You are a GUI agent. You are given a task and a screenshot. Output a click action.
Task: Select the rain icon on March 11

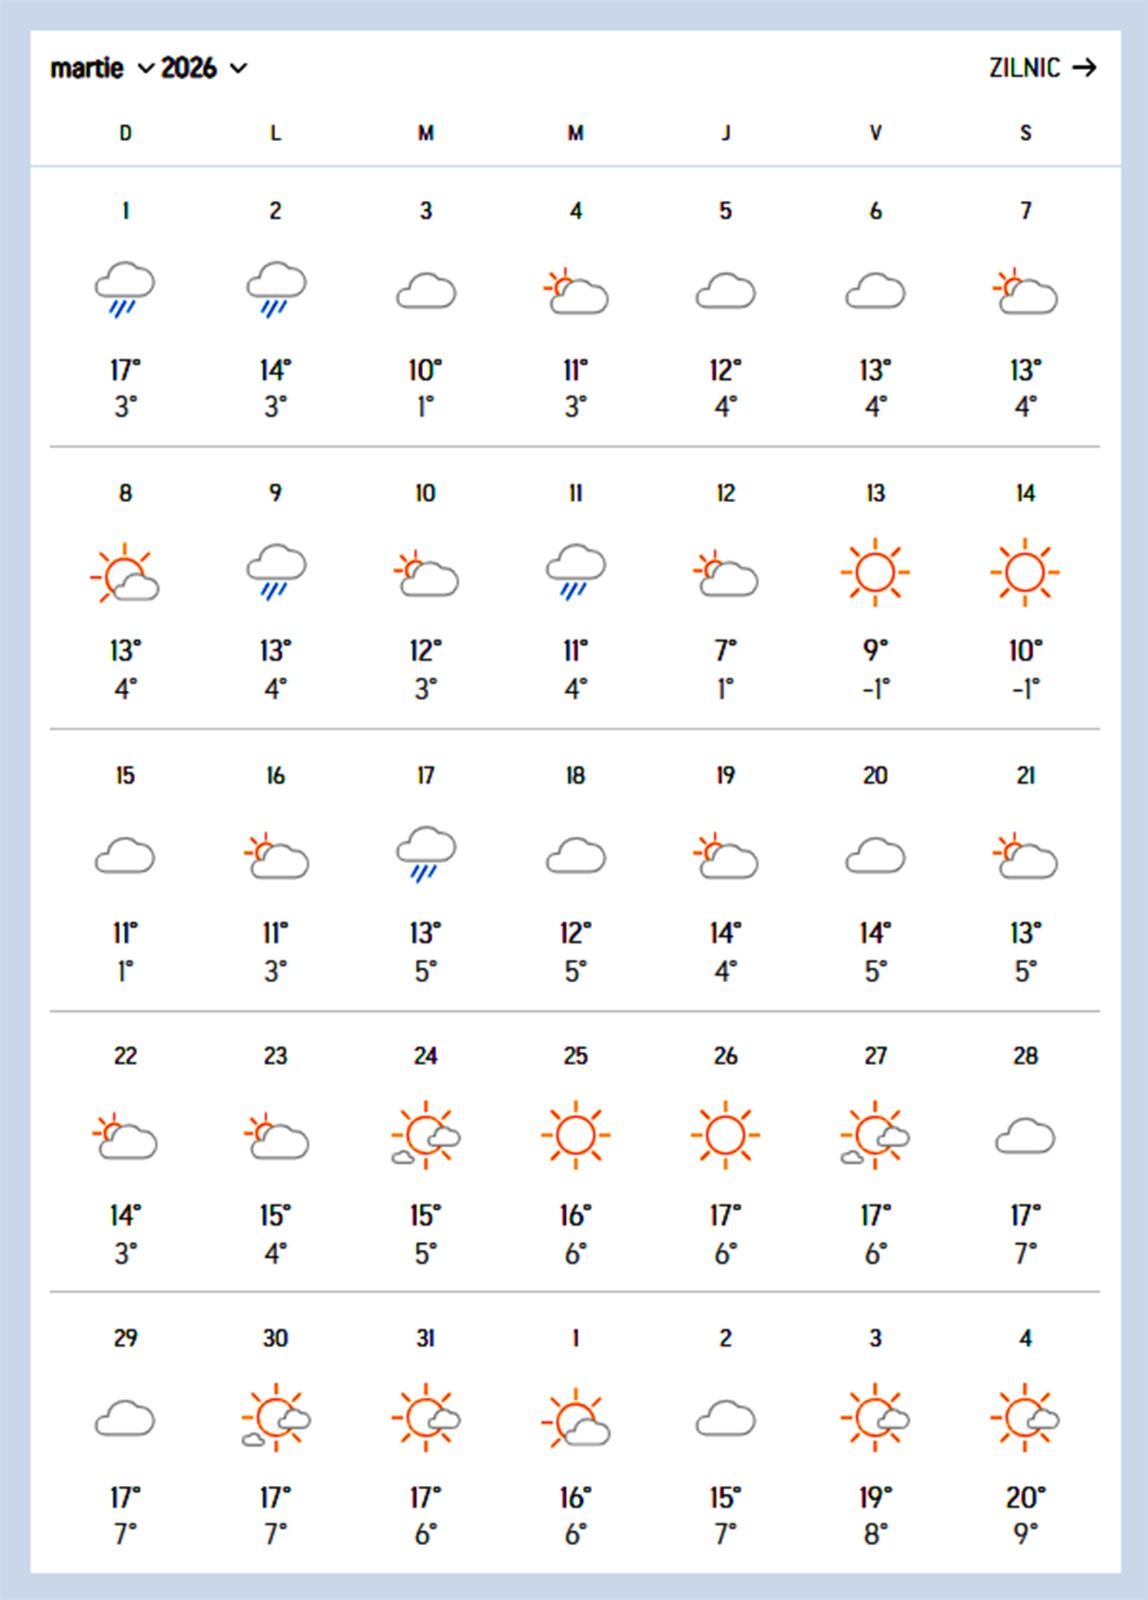(576, 572)
